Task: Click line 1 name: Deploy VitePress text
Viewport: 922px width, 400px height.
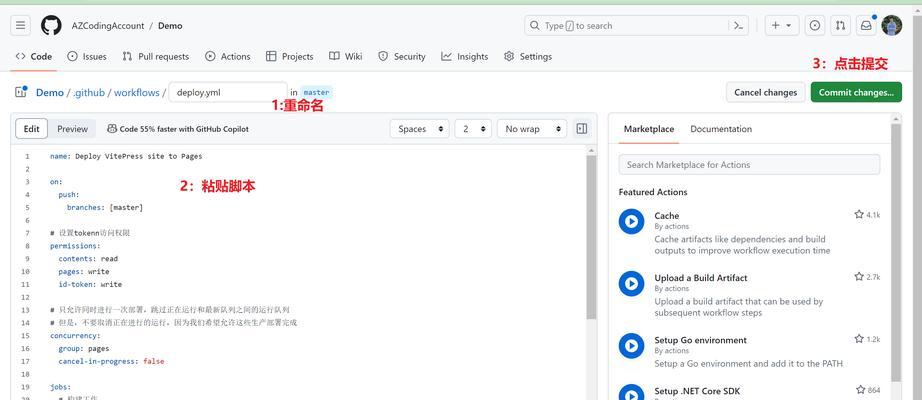Action: point(126,156)
